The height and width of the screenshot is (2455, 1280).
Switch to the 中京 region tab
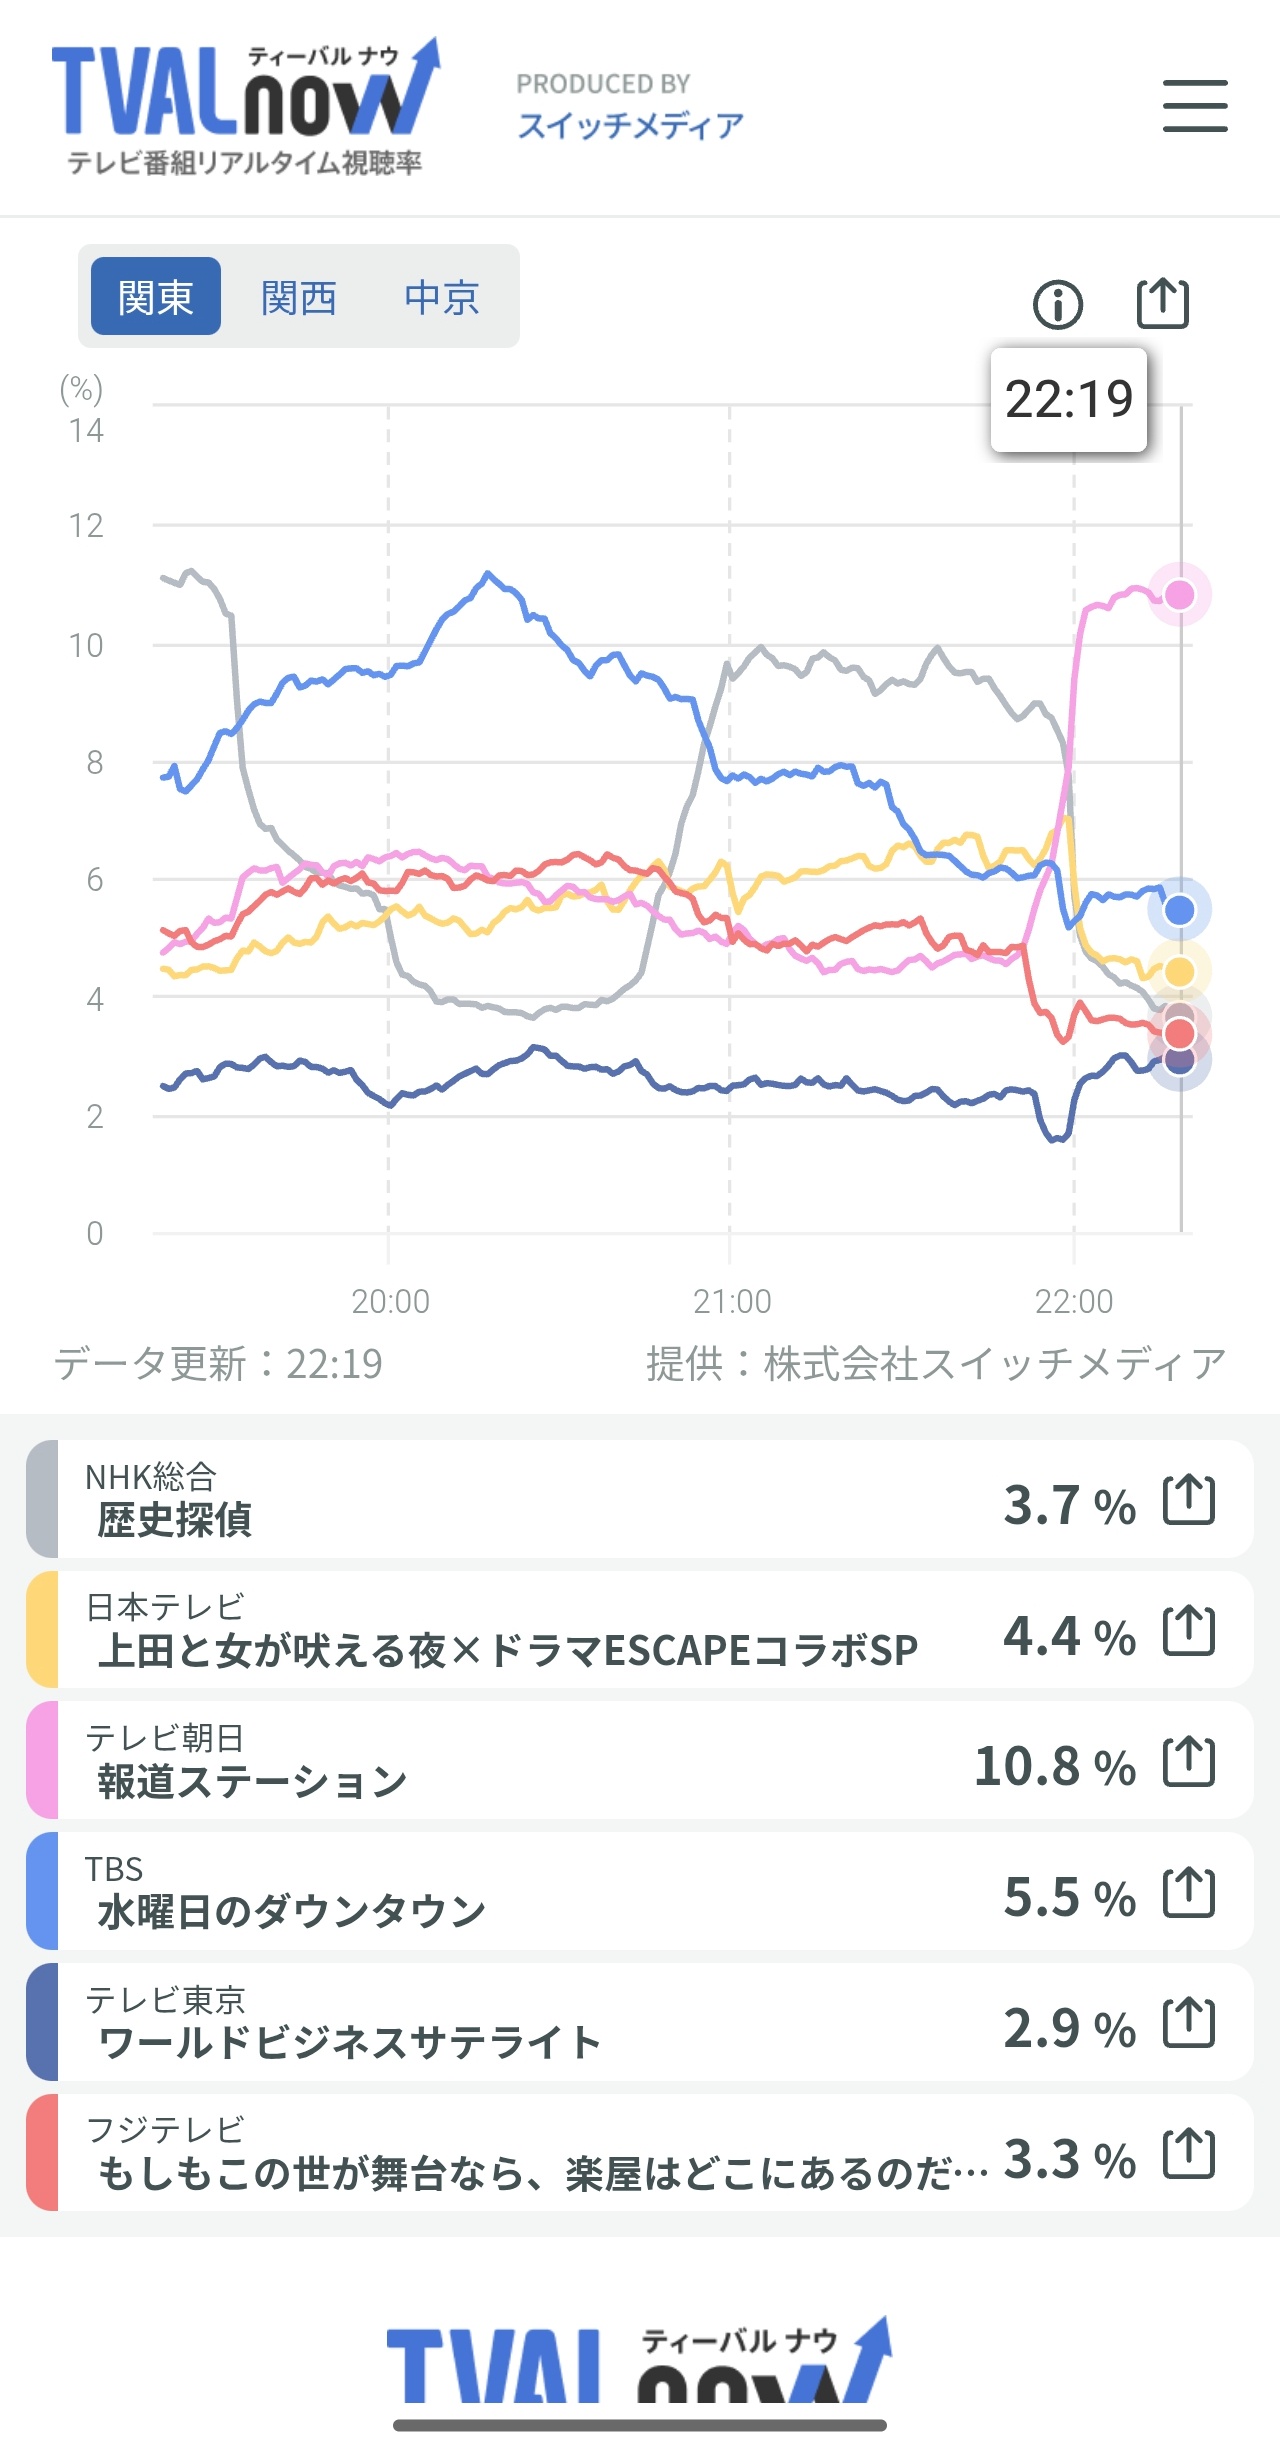coord(441,297)
